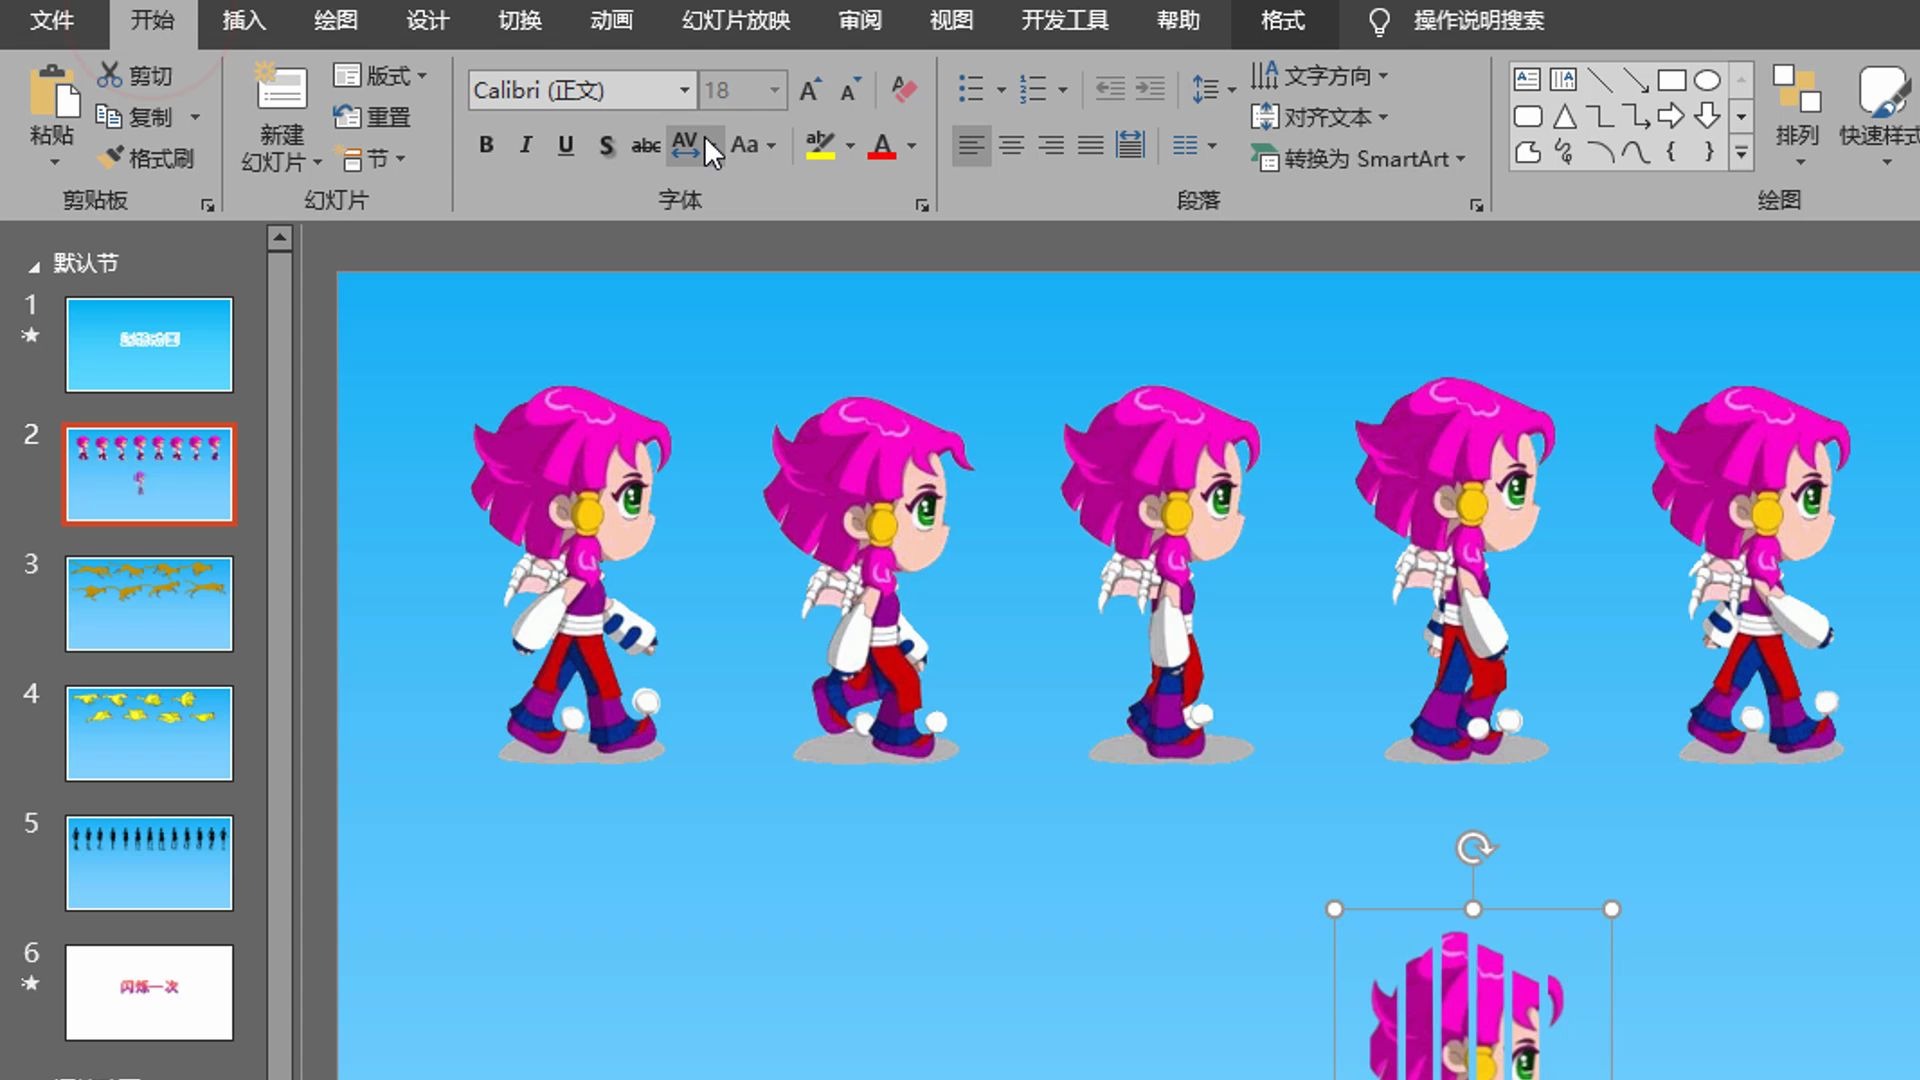Clear all formatting with the eraser icon

coord(903,90)
